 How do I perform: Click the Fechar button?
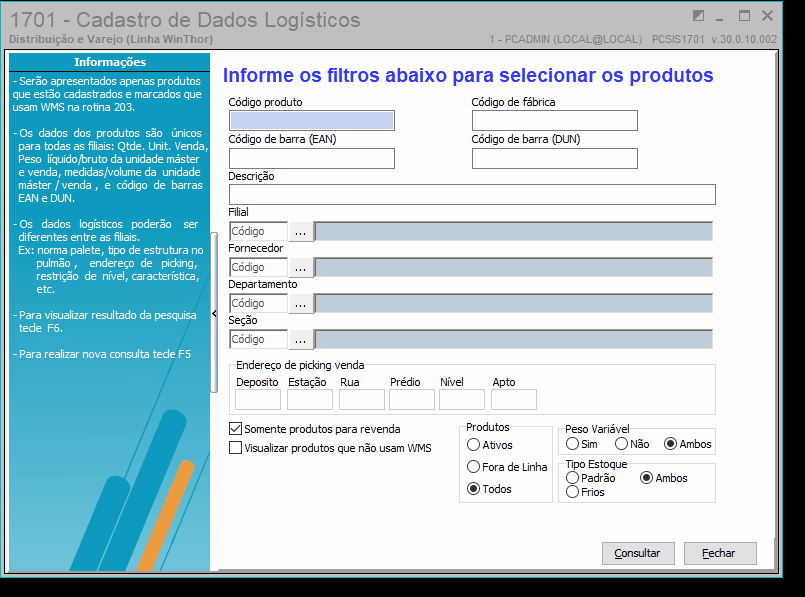pos(720,553)
